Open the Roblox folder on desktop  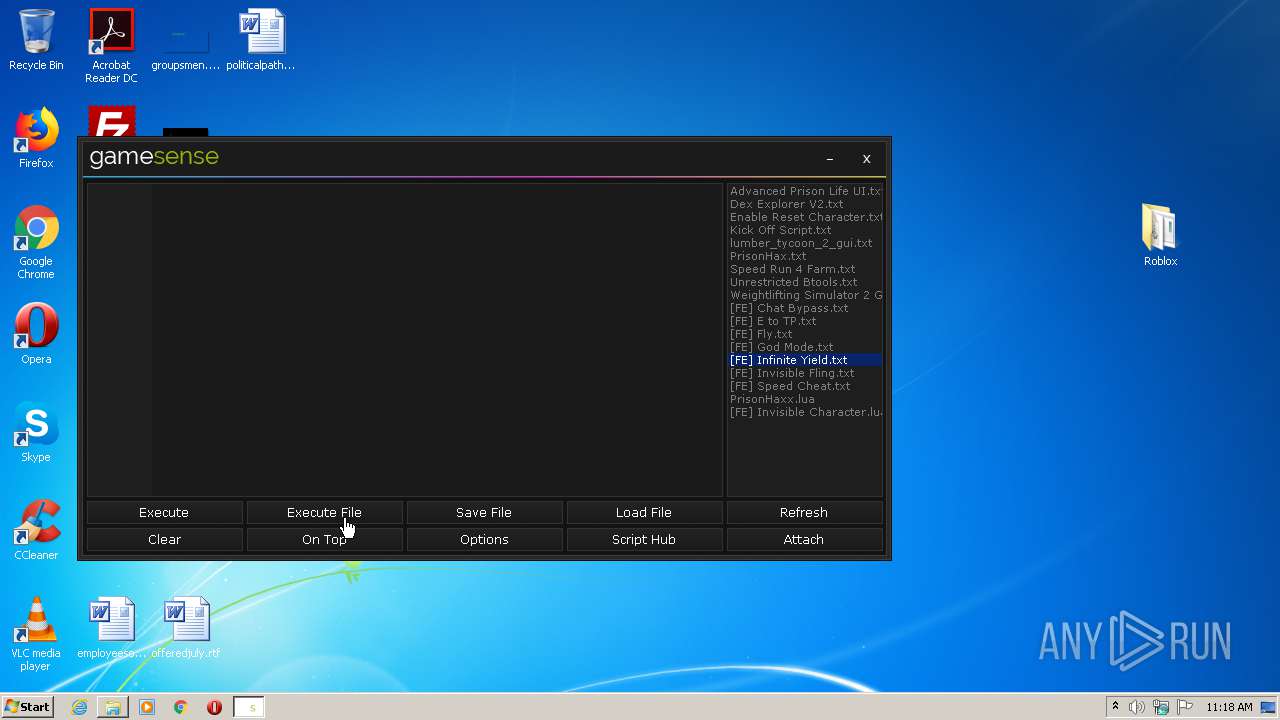pos(1160,236)
